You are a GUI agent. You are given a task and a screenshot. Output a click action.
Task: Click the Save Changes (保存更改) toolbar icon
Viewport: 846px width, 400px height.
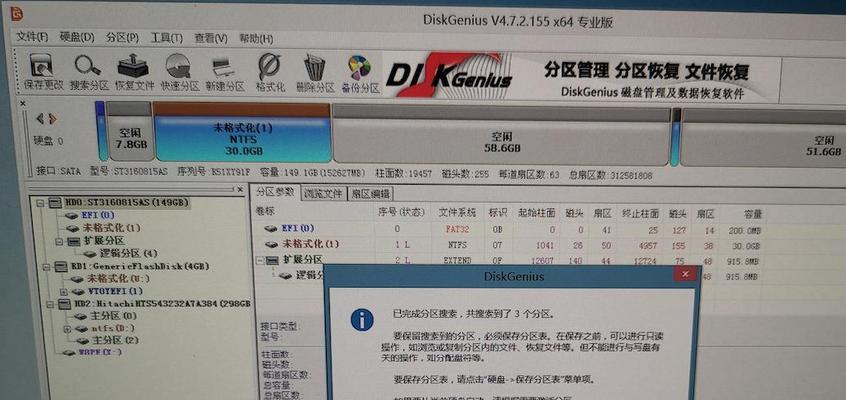[43, 72]
